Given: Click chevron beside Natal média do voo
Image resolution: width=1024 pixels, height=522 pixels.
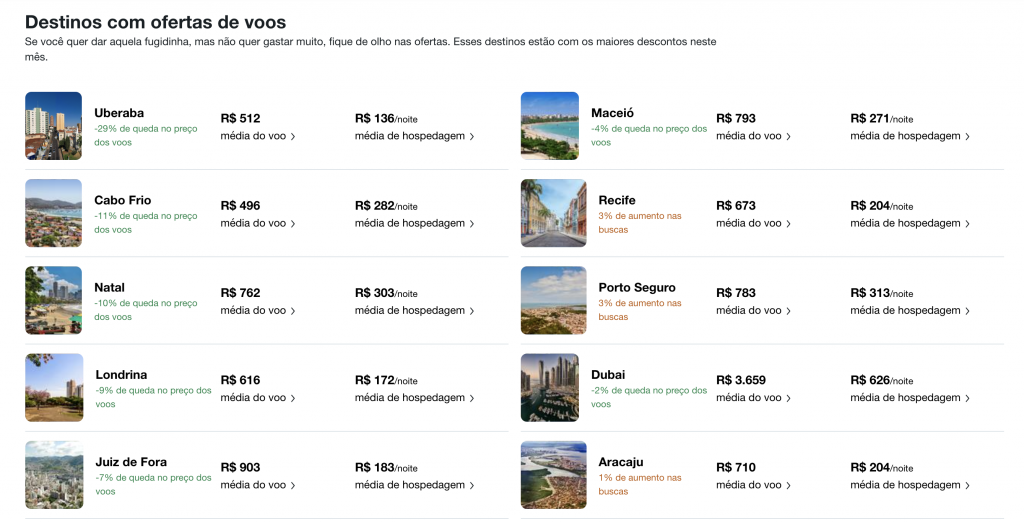Looking at the screenshot, I should click(x=293, y=311).
